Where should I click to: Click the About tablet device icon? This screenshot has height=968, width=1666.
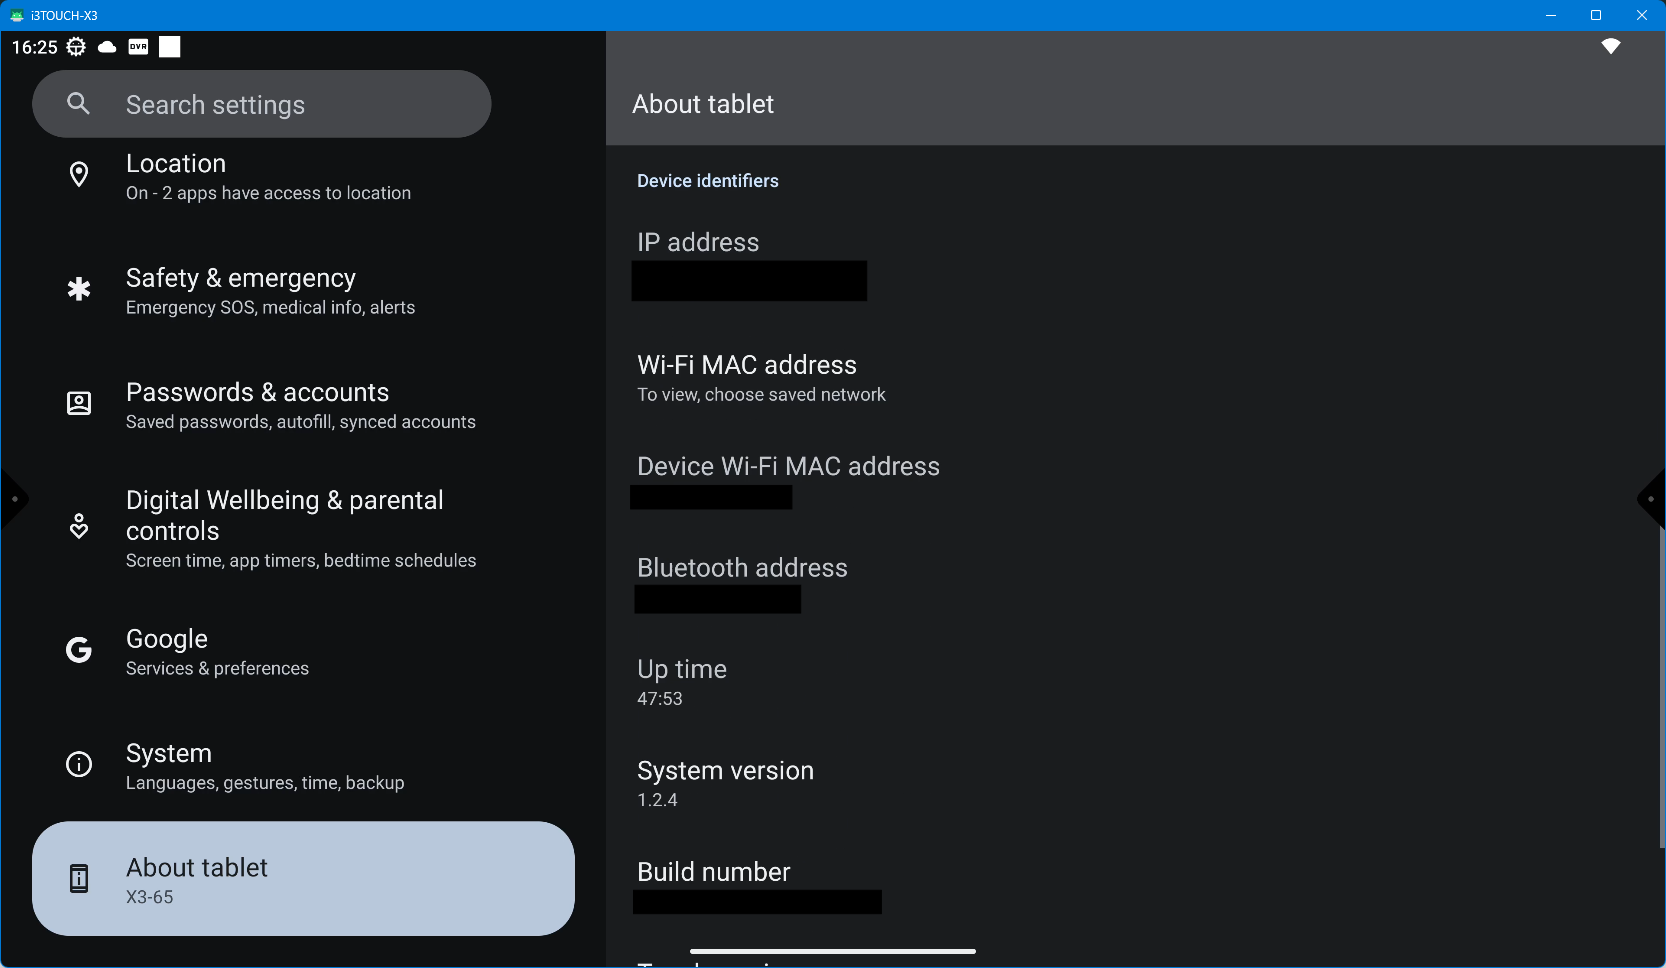(78, 879)
